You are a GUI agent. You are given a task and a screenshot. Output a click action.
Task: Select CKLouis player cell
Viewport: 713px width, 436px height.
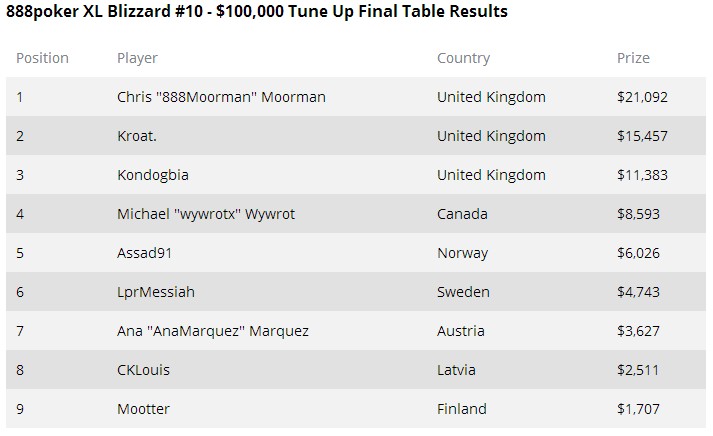click(143, 370)
